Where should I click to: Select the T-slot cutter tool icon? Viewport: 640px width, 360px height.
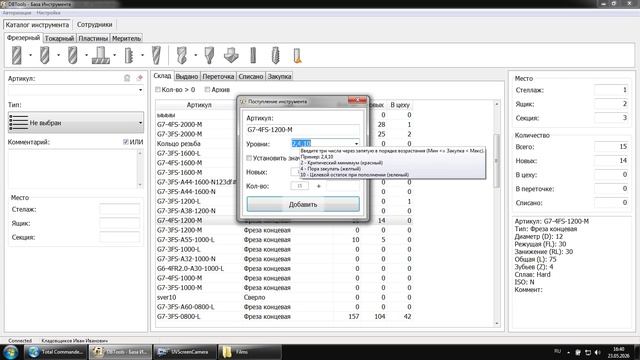[100, 55]
